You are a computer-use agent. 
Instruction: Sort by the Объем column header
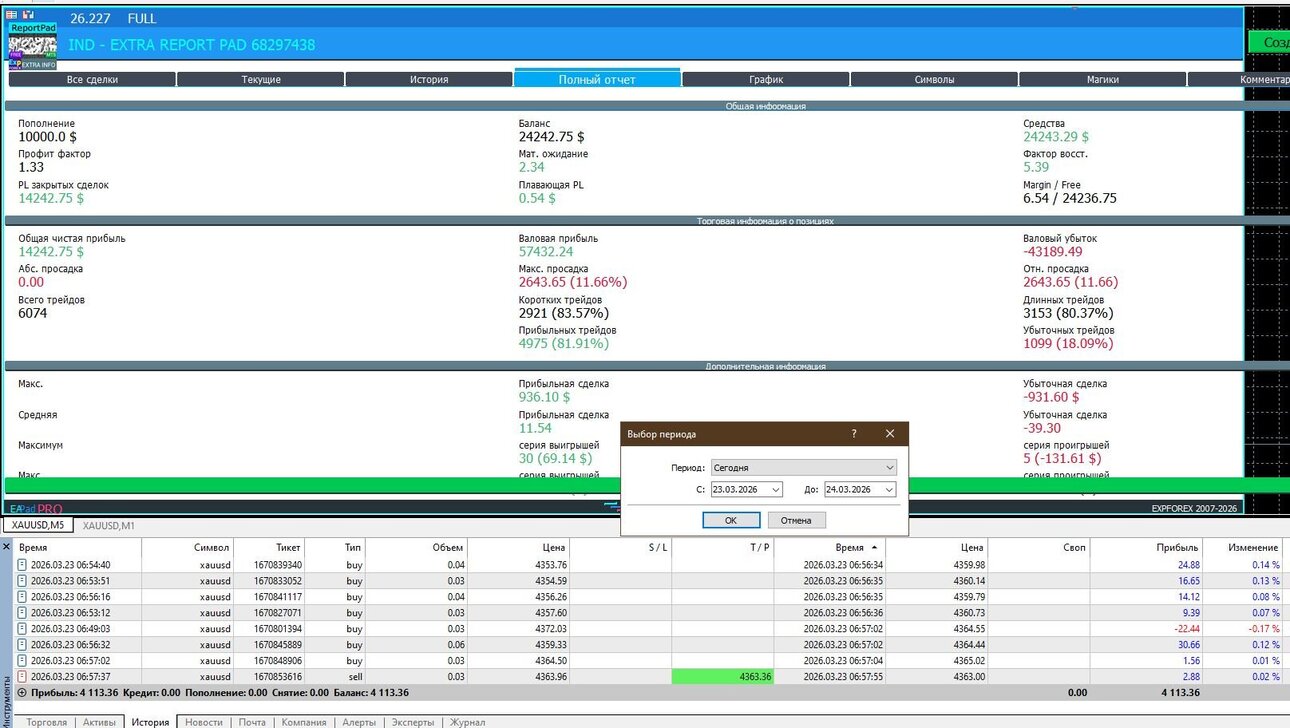(418, 548)
